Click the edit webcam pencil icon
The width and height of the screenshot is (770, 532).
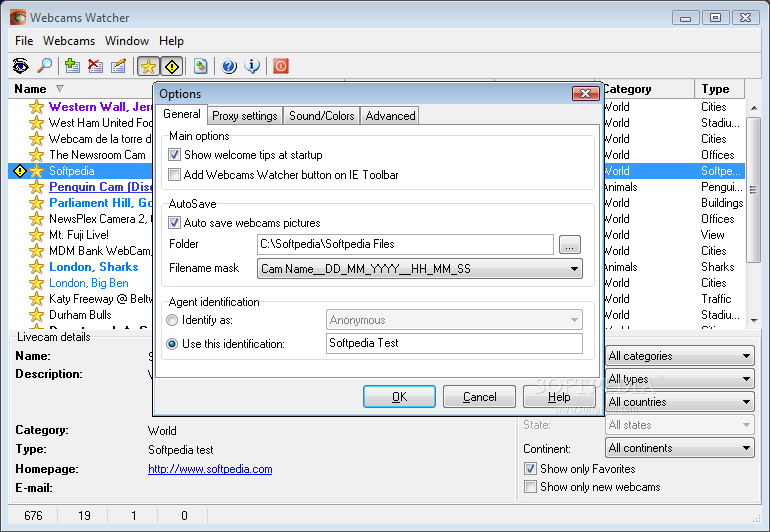[118, 65]
